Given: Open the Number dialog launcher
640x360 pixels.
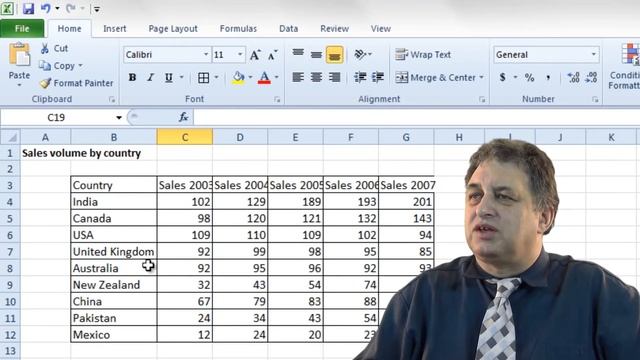Looking at the screenshot, I should click(595, 100).
